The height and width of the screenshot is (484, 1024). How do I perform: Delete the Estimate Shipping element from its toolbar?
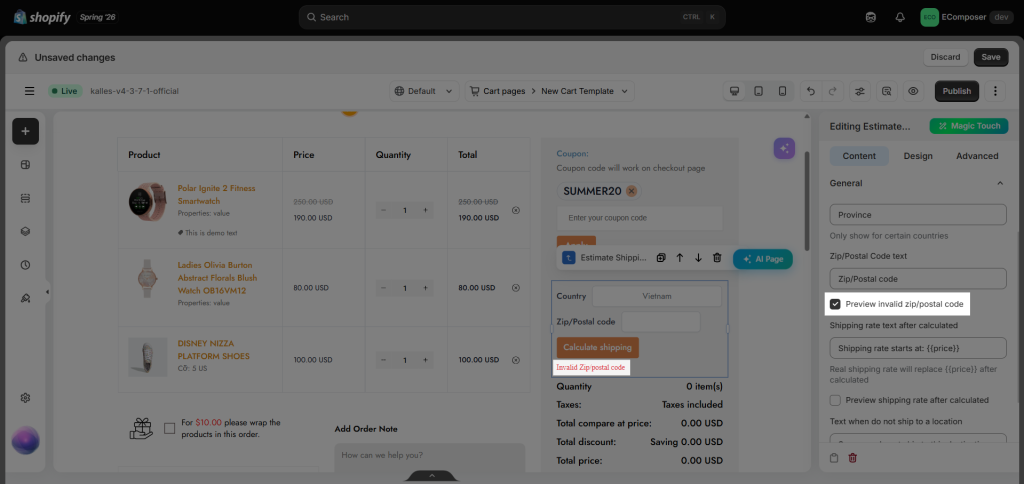(x=717, y=258)
